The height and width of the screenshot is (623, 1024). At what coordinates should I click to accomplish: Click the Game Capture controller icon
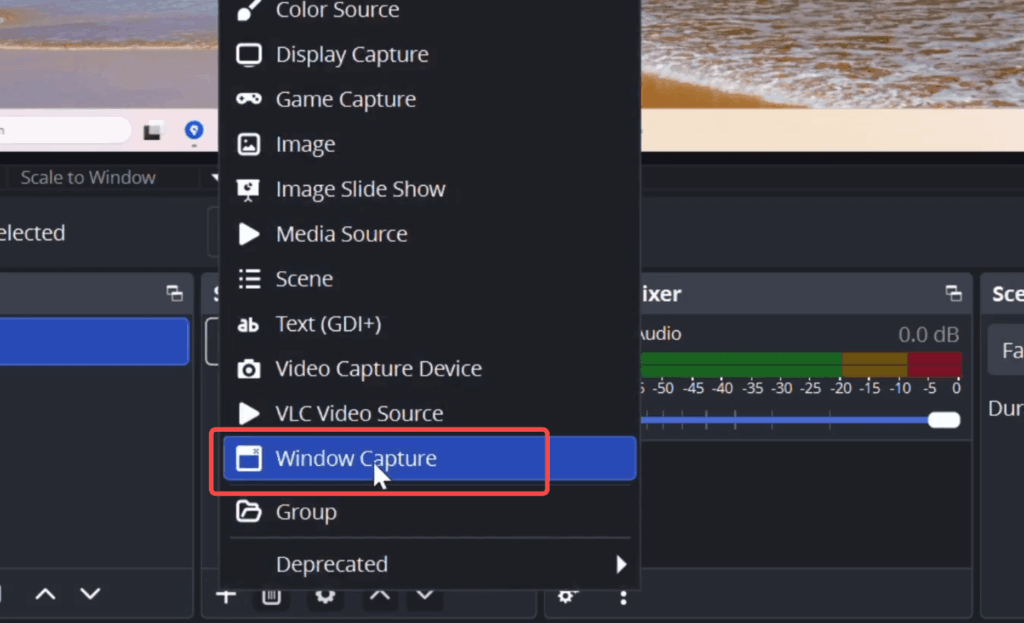point(248,99)
